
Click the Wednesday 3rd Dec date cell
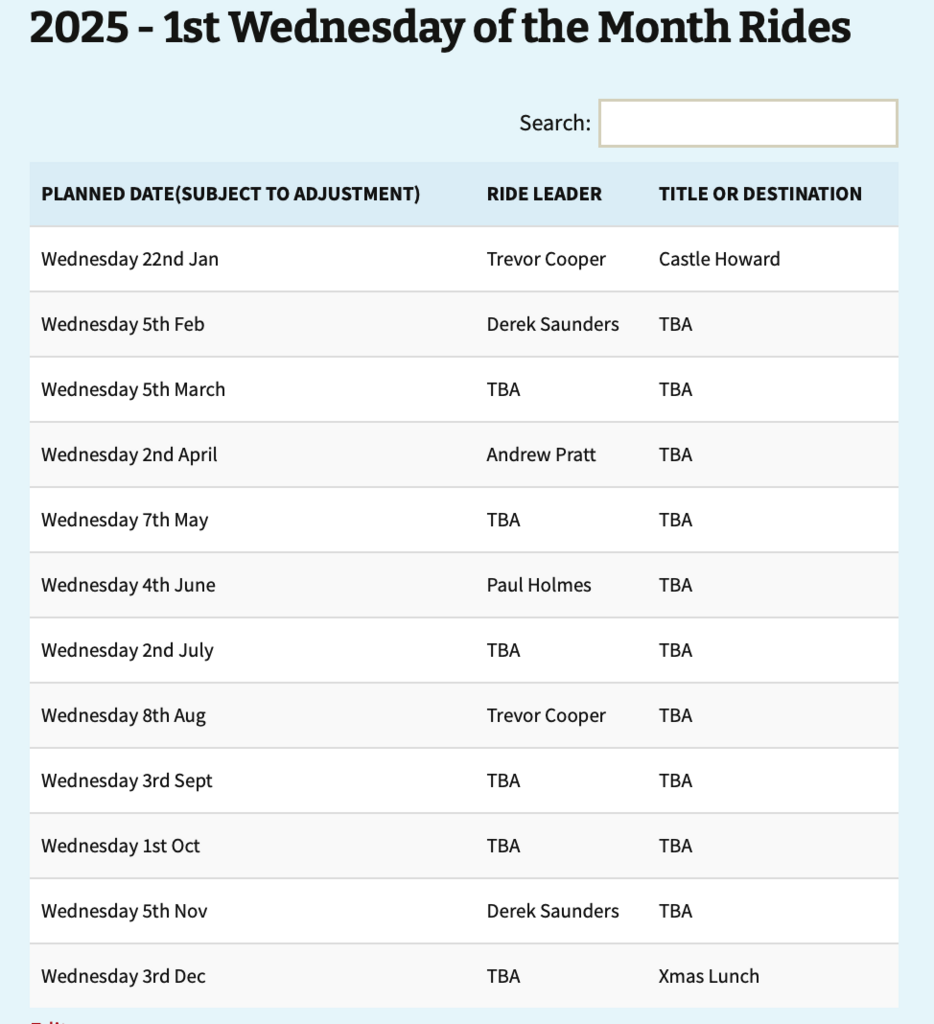pyautogui.click(x=123, y=976)
